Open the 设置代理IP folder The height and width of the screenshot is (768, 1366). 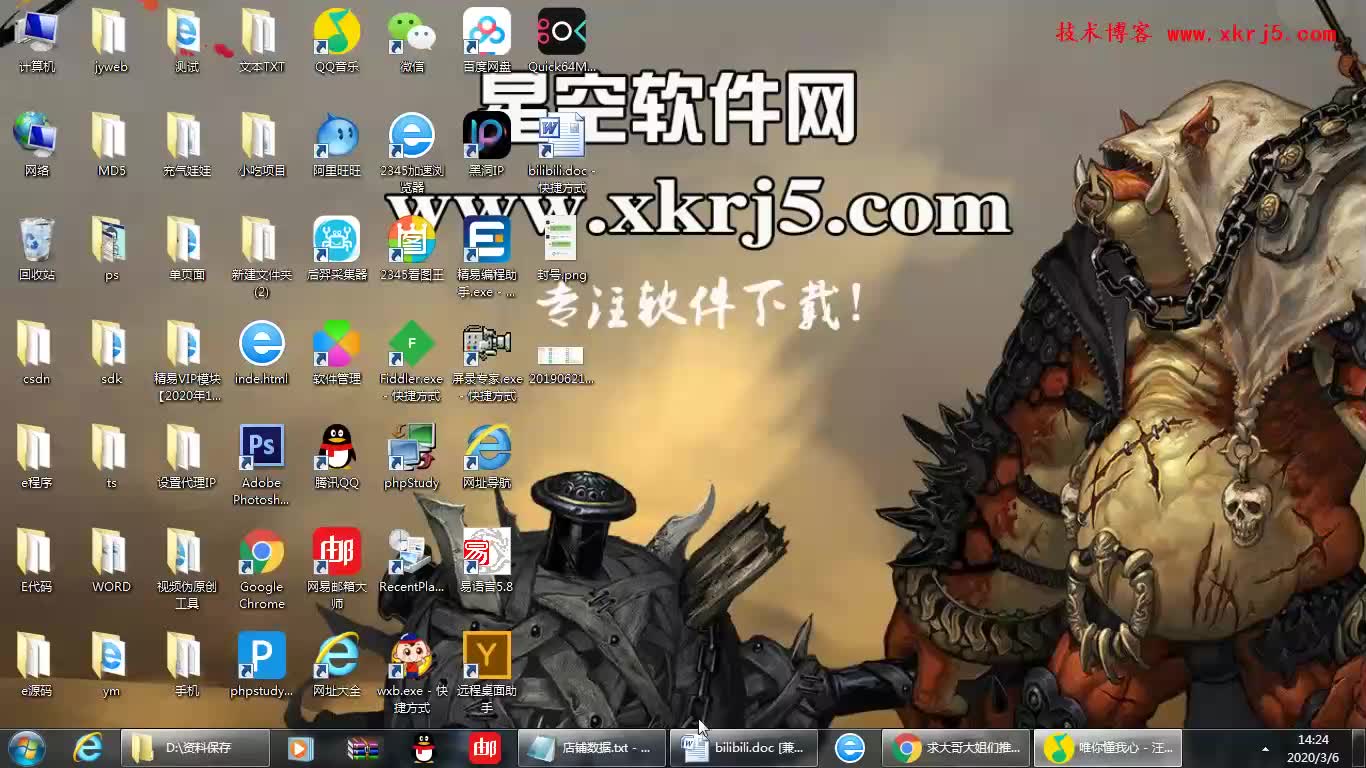tap(186, 456)
